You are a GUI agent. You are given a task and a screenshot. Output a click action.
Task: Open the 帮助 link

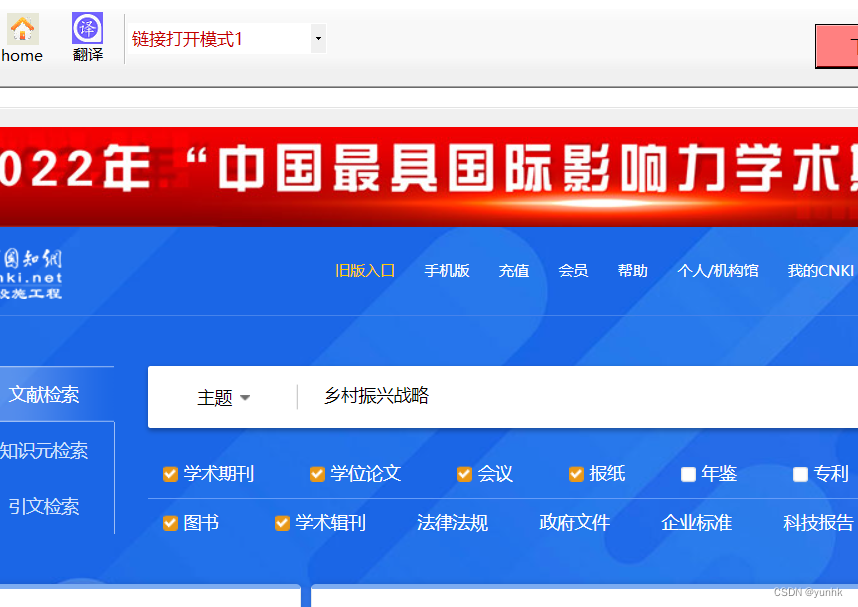click(x=633, y=271)
